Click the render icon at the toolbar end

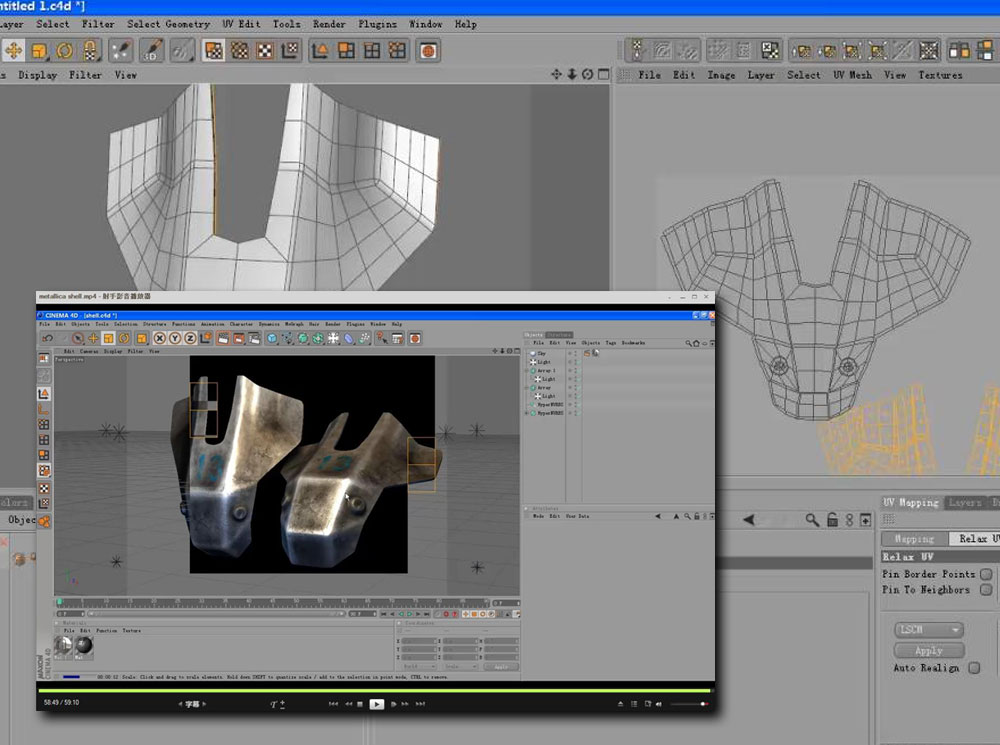point(428,50)
